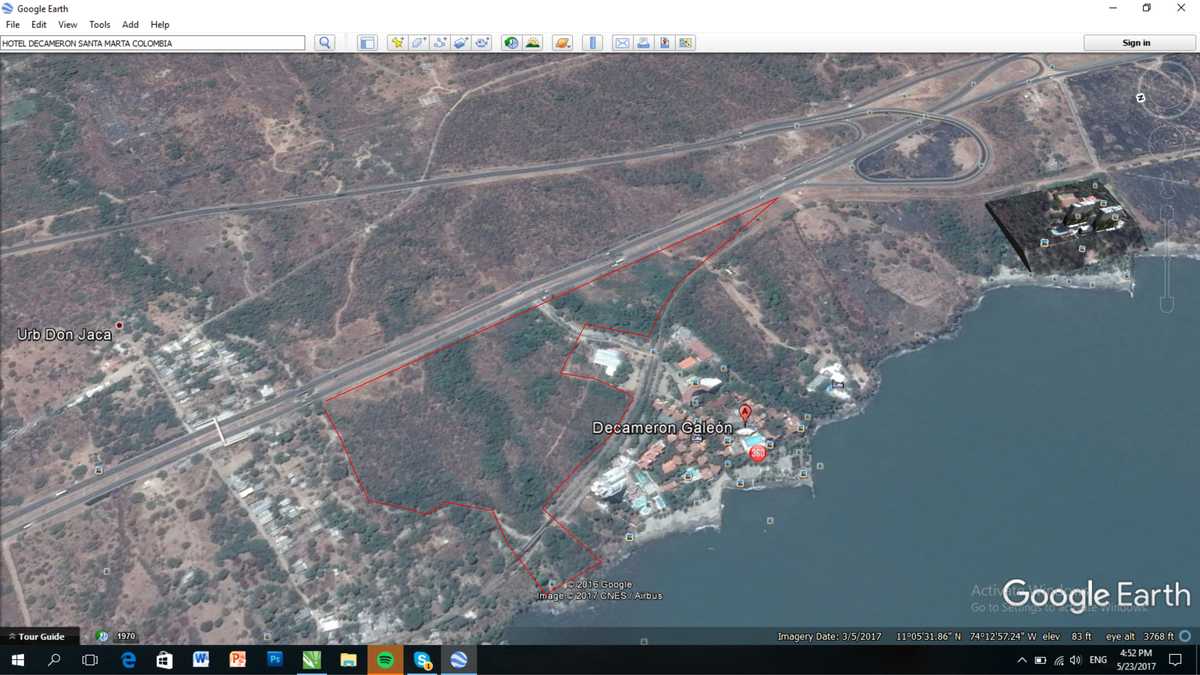Image resolution: width=1200 pixels, height=675 pixels.
Task: Open the Add menu
Action: (x=131, y=24)
